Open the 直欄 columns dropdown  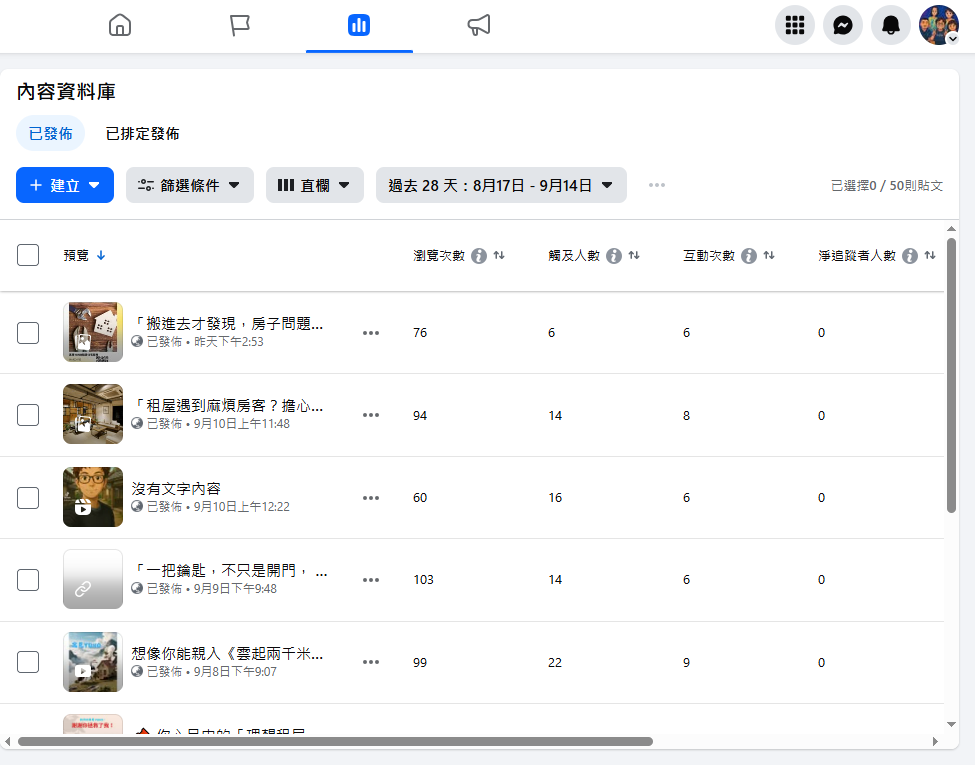[314, 185]
